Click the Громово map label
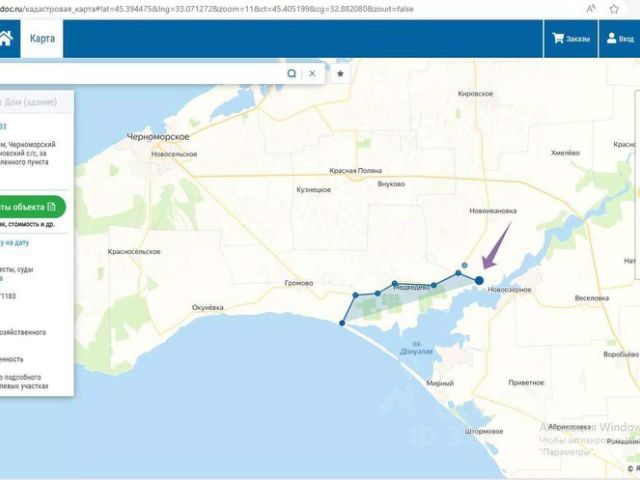The image size is (640, 480). pos(299,283)
